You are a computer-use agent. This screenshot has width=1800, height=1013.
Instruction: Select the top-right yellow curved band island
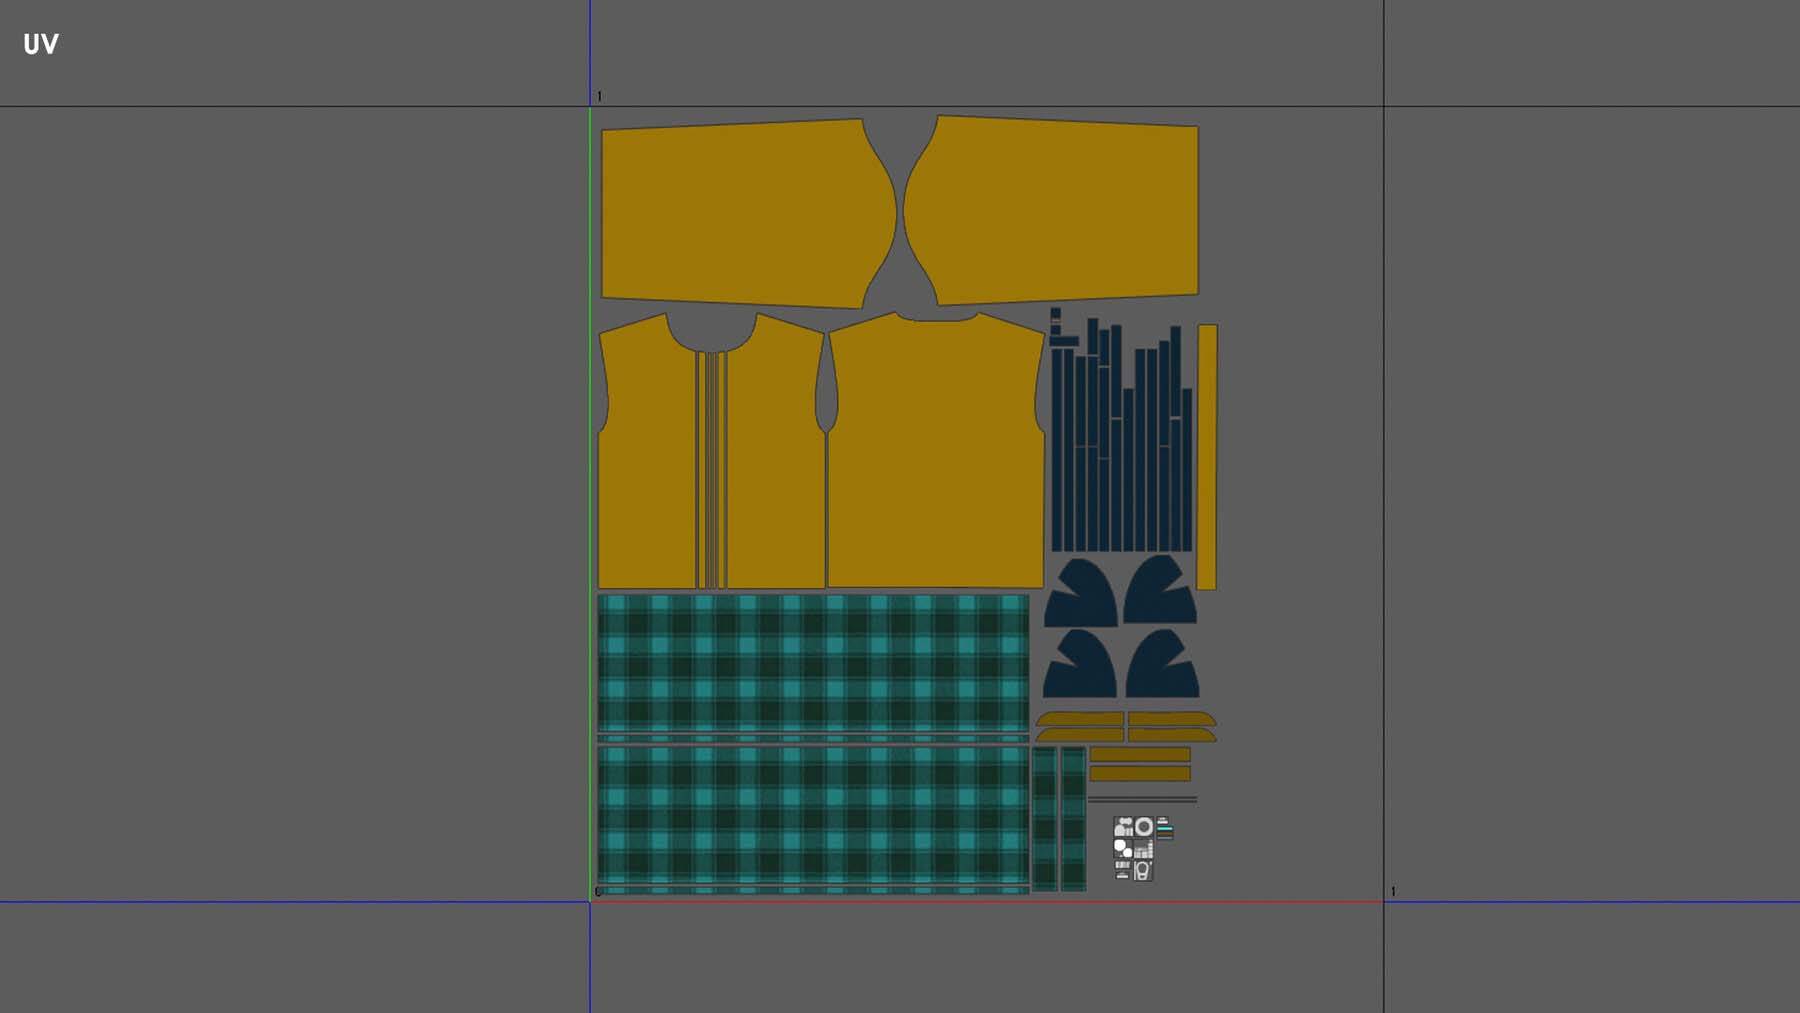pos(1172,719)
